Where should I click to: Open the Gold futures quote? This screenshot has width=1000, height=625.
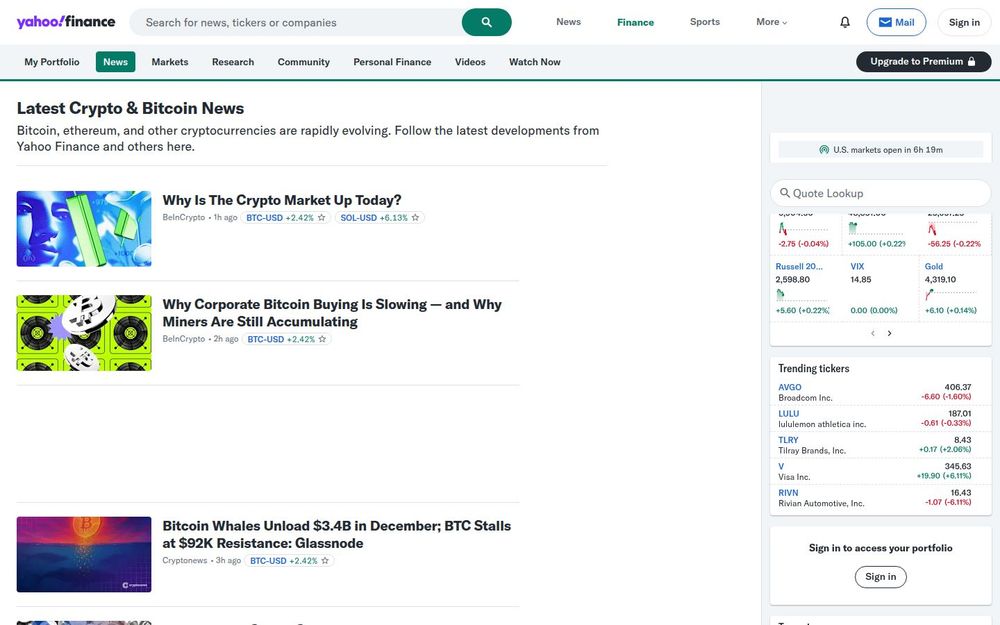[x=934, y=267]
